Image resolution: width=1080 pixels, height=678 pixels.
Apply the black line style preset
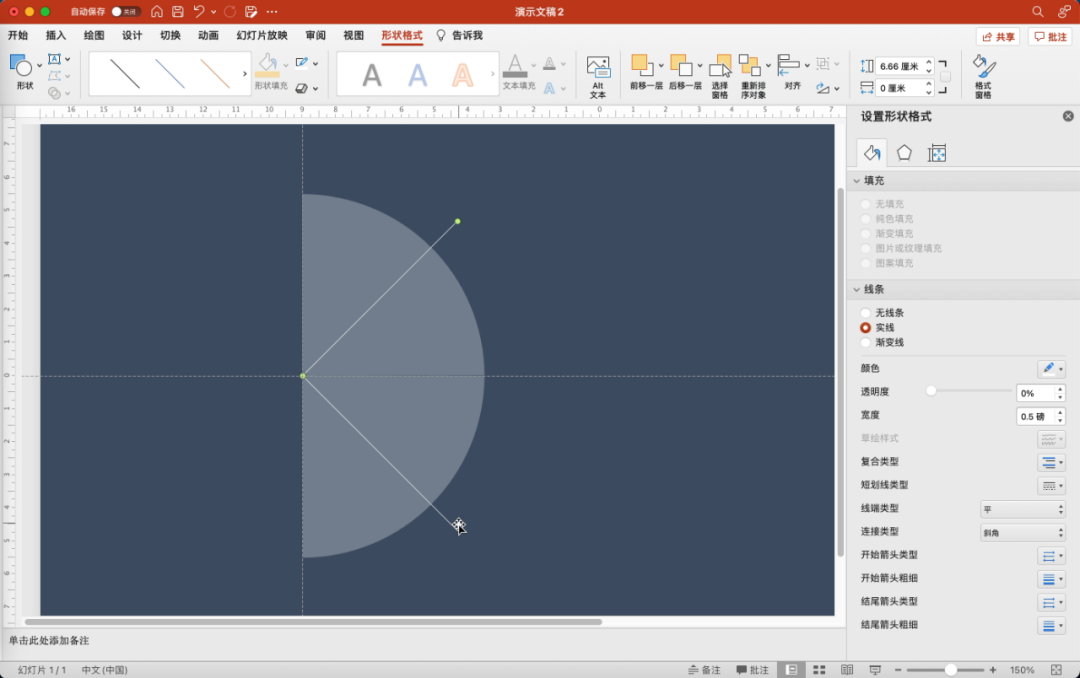click(x=125, y=74)
